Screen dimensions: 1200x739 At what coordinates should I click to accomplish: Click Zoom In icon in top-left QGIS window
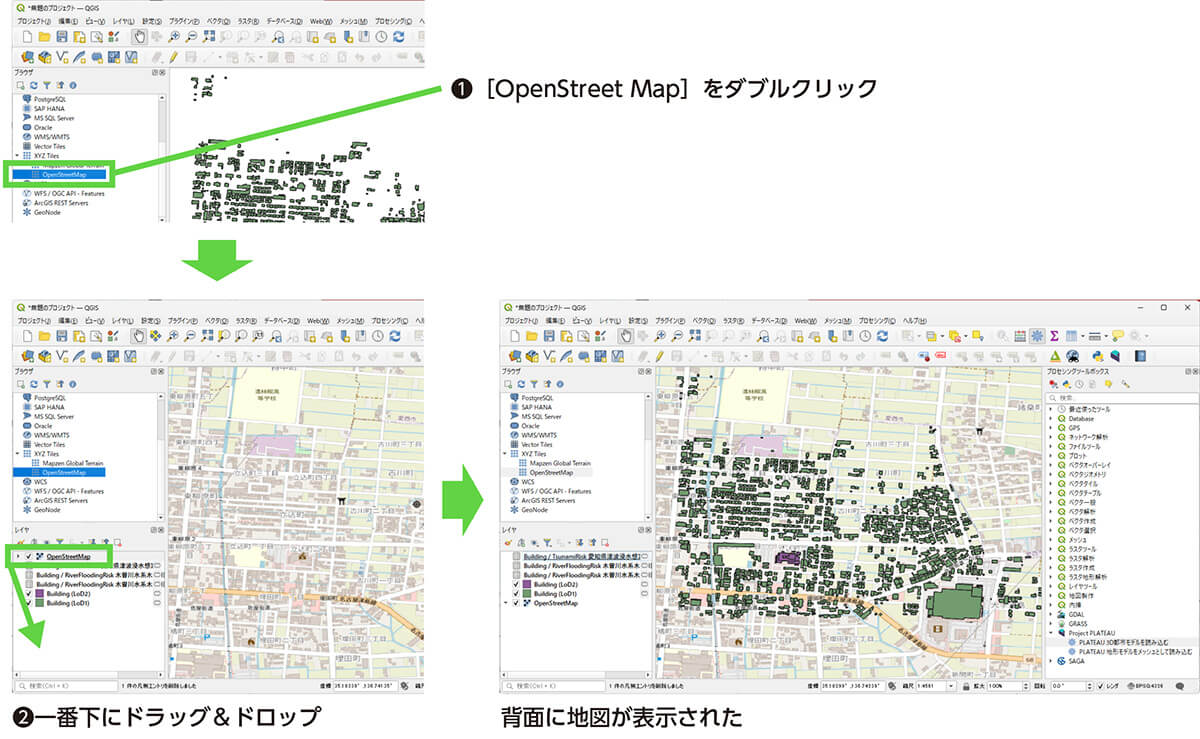[x=173, y=36]
